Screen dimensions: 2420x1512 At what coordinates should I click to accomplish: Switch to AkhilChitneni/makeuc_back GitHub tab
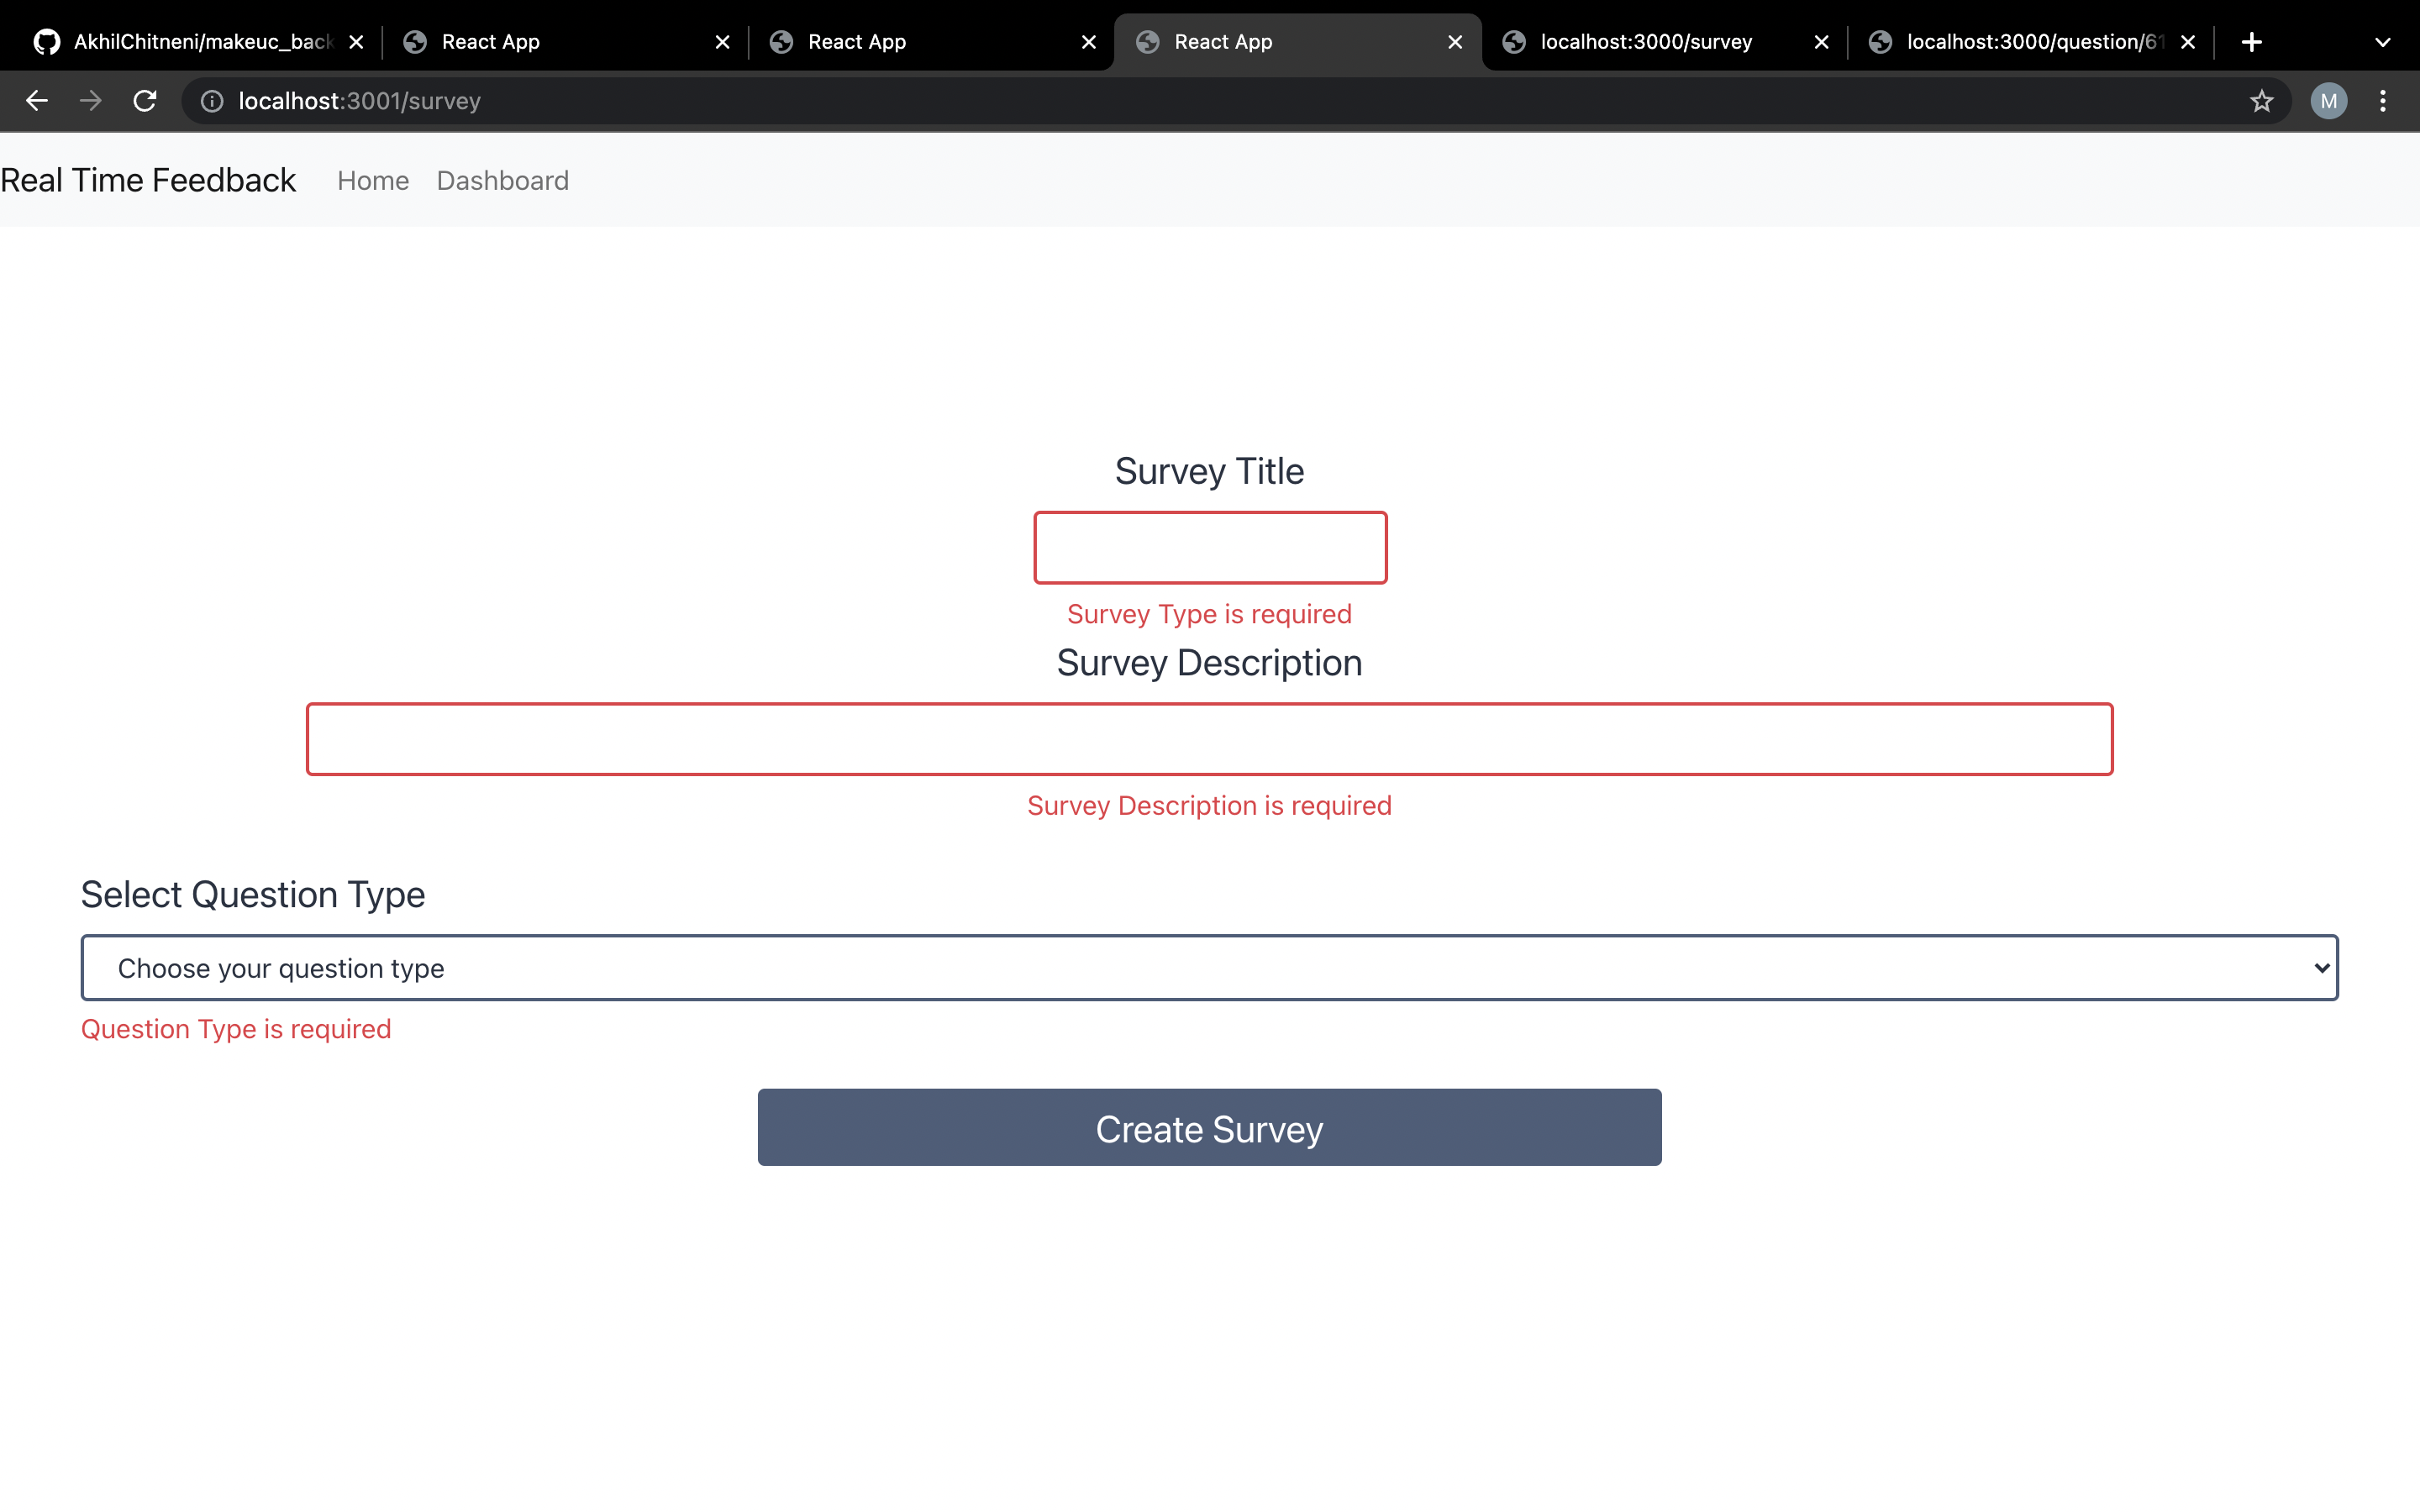click(x=190, y=42)
